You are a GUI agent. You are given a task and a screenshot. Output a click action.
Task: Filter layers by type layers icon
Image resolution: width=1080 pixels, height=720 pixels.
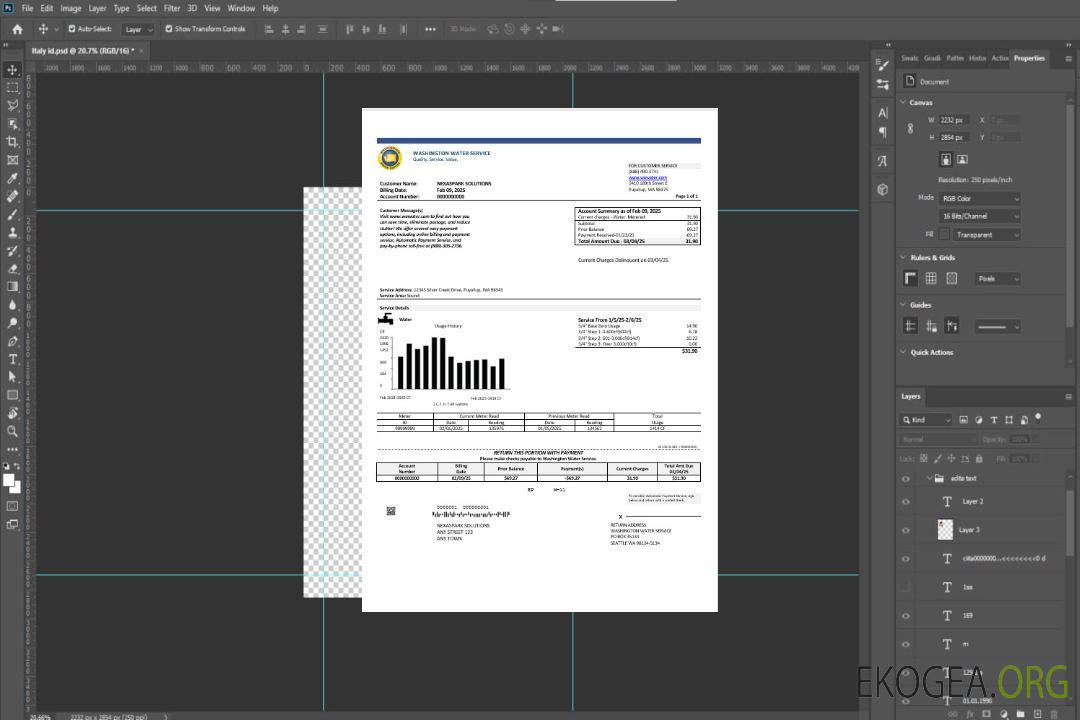coord(993,420)
